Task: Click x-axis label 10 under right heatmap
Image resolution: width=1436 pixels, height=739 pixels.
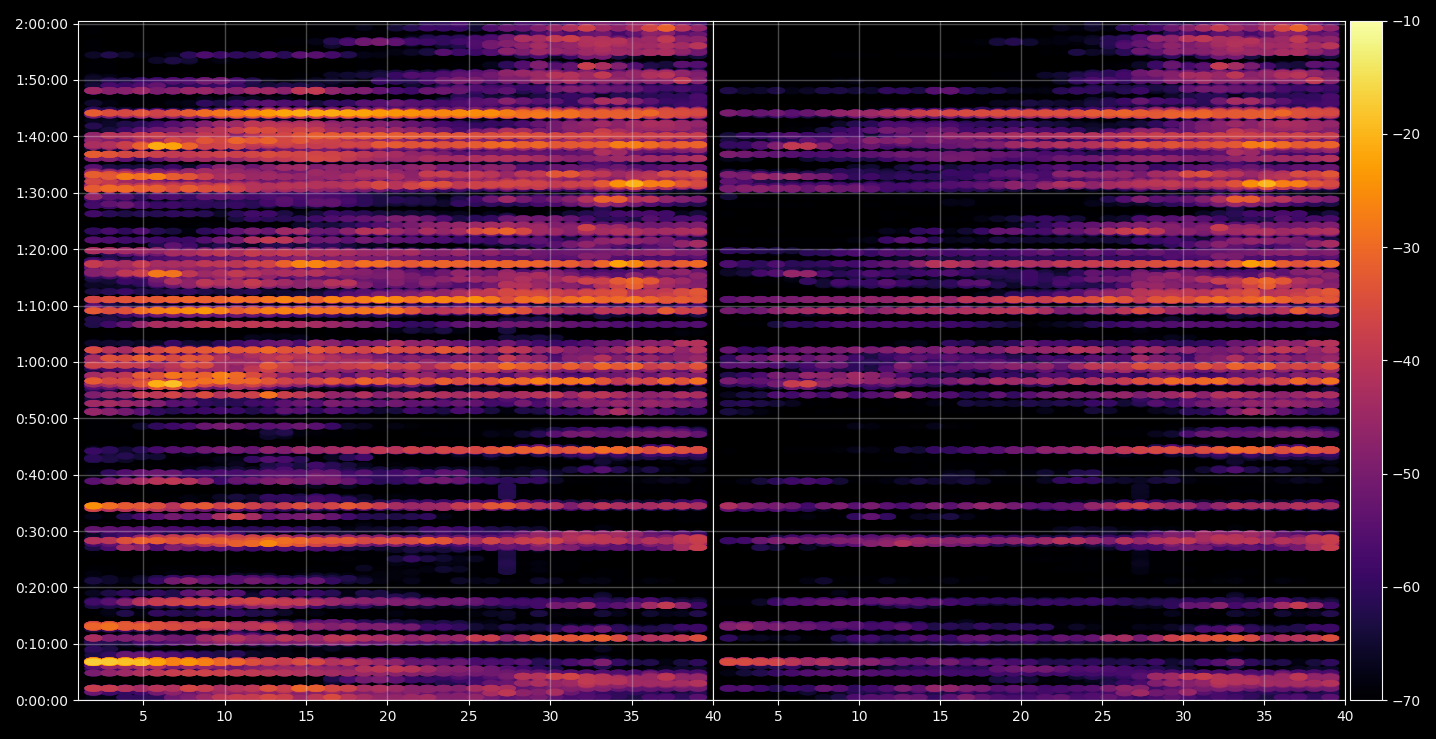Action: pyautogui.click(x=859, y=717)
